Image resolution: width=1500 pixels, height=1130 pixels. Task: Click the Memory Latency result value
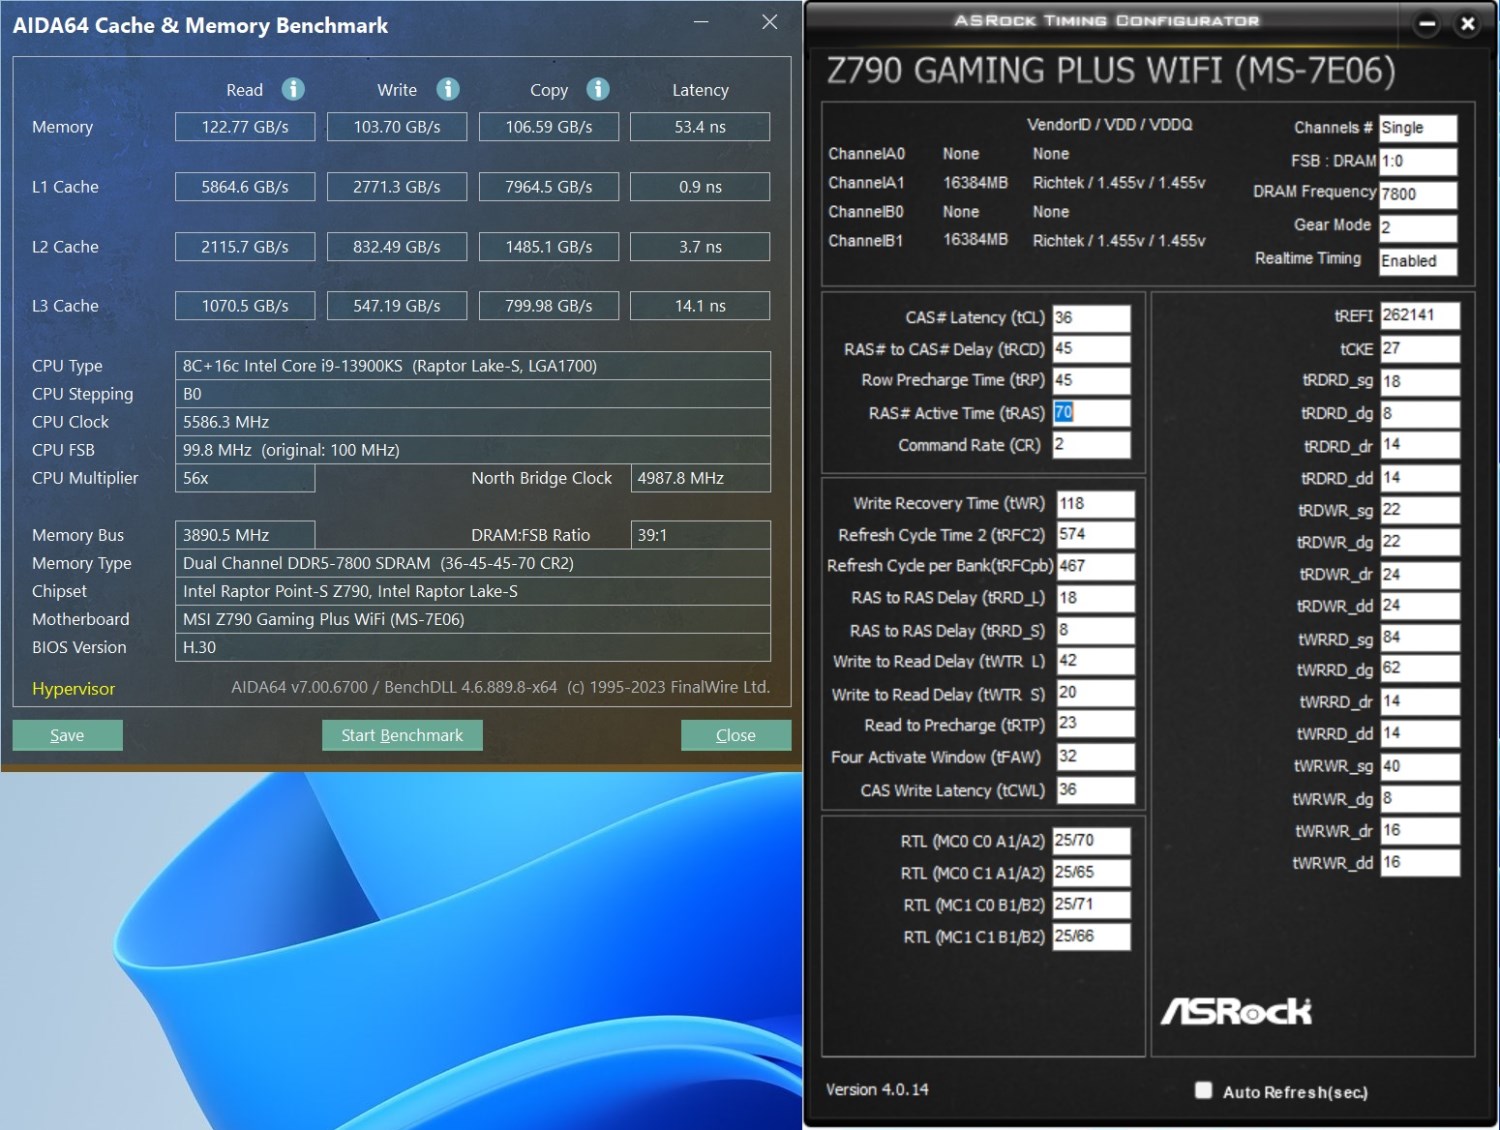700,127
